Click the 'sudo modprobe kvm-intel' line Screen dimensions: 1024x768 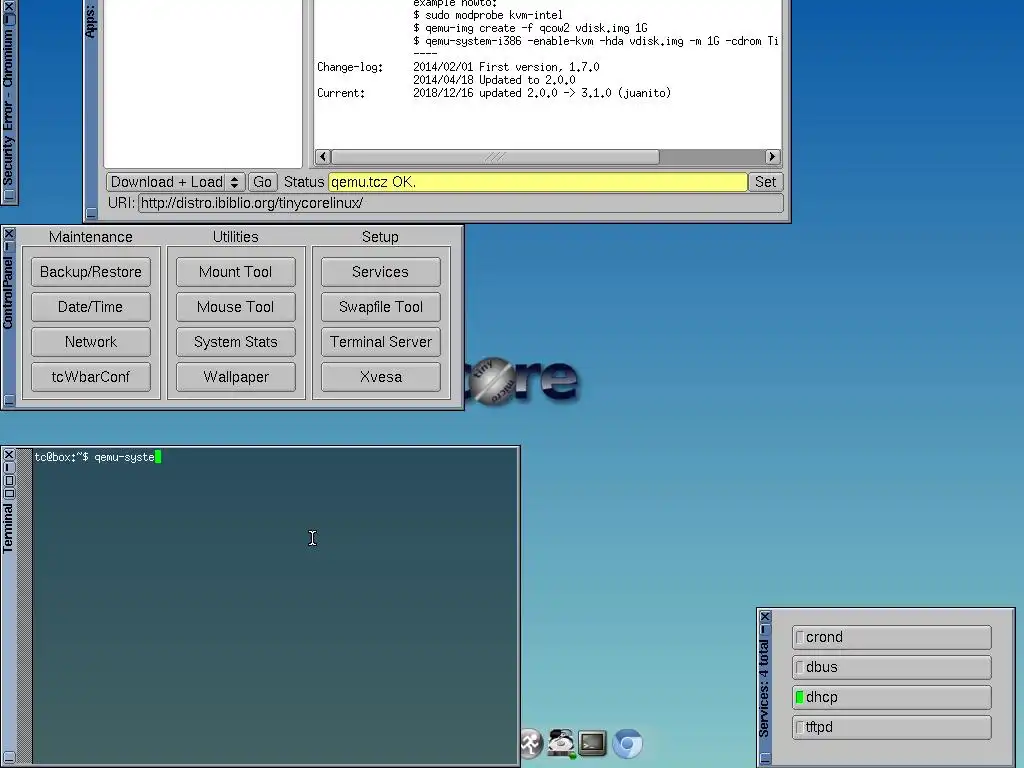[x=488, y=15]
